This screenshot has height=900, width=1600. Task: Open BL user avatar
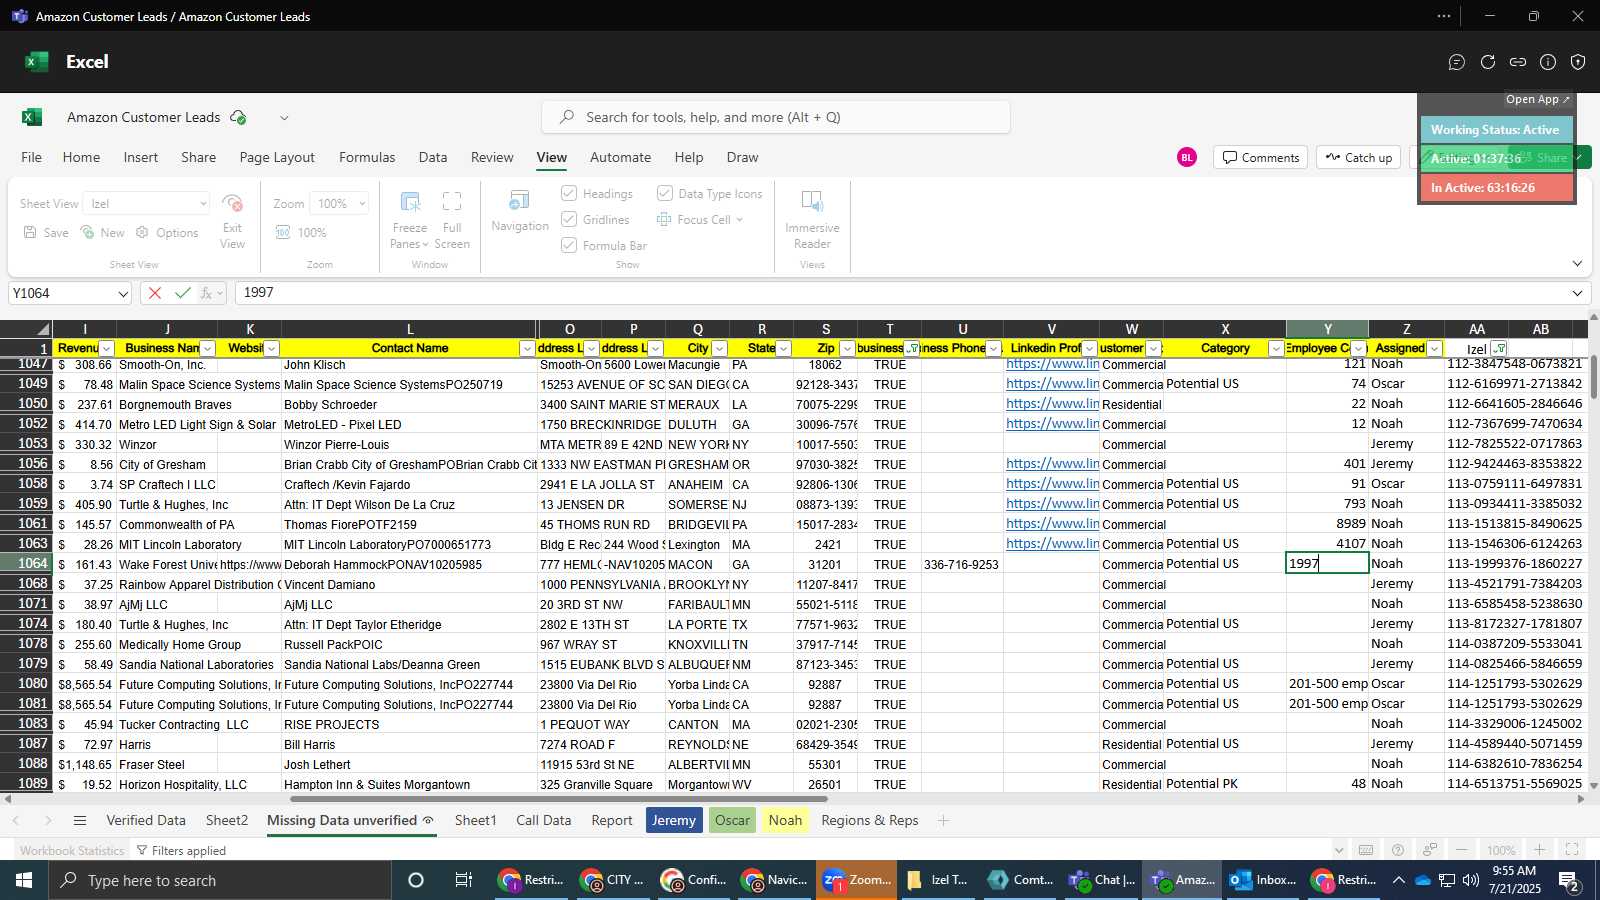pyautogui.click(x=1187, y=157)
